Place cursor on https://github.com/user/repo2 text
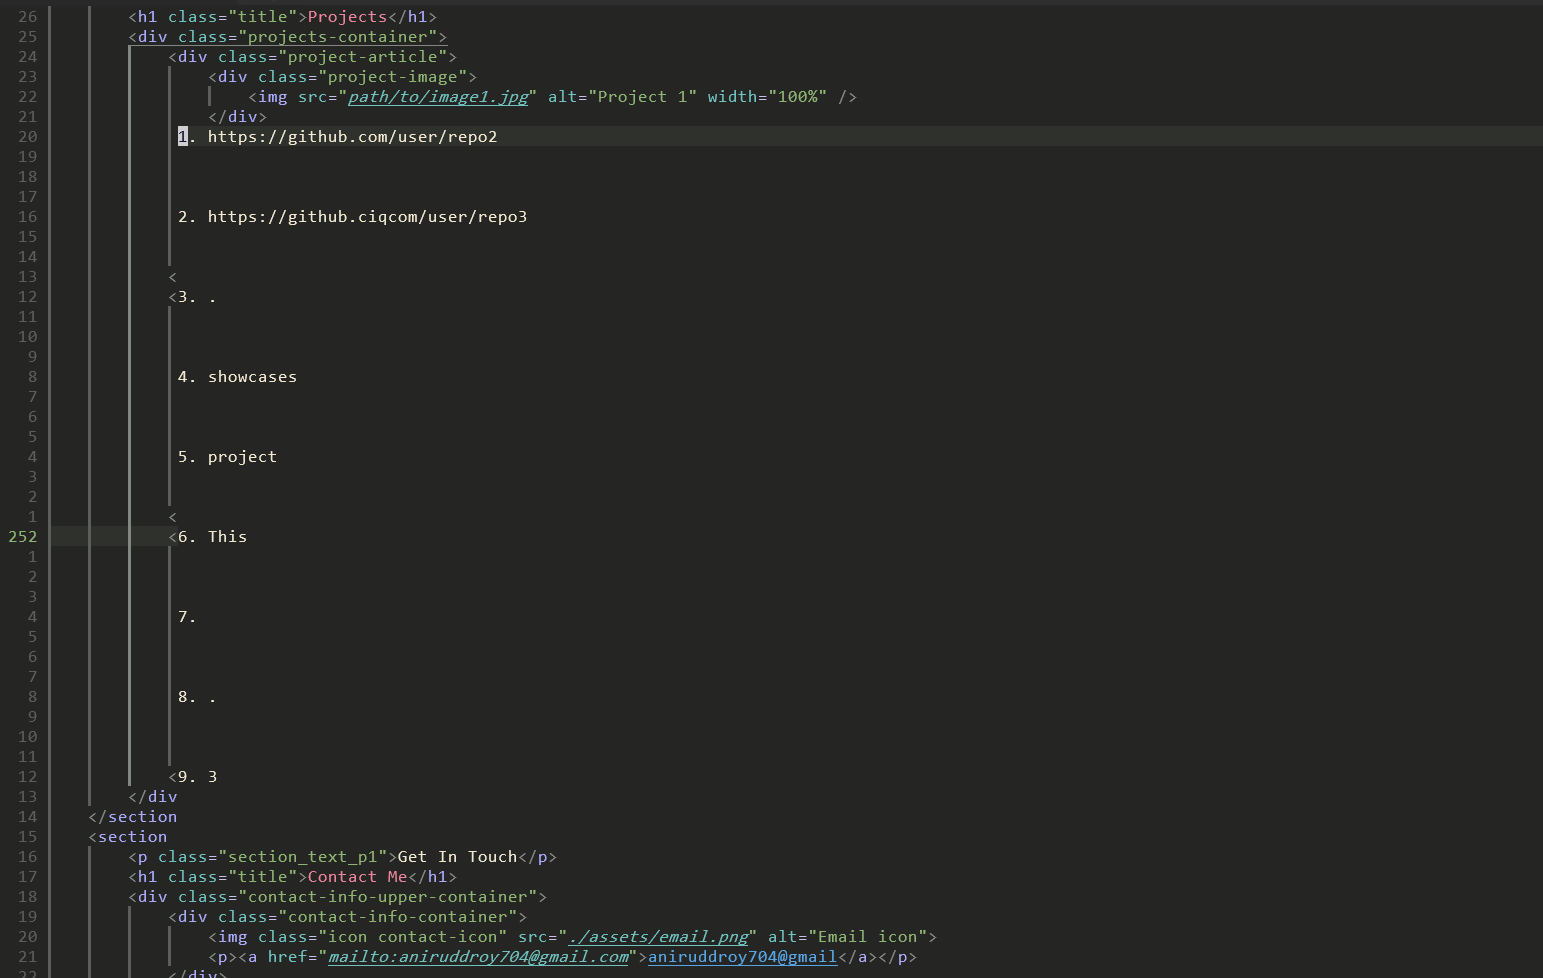The image size is (1543, 978). click(x=352, y=137)
